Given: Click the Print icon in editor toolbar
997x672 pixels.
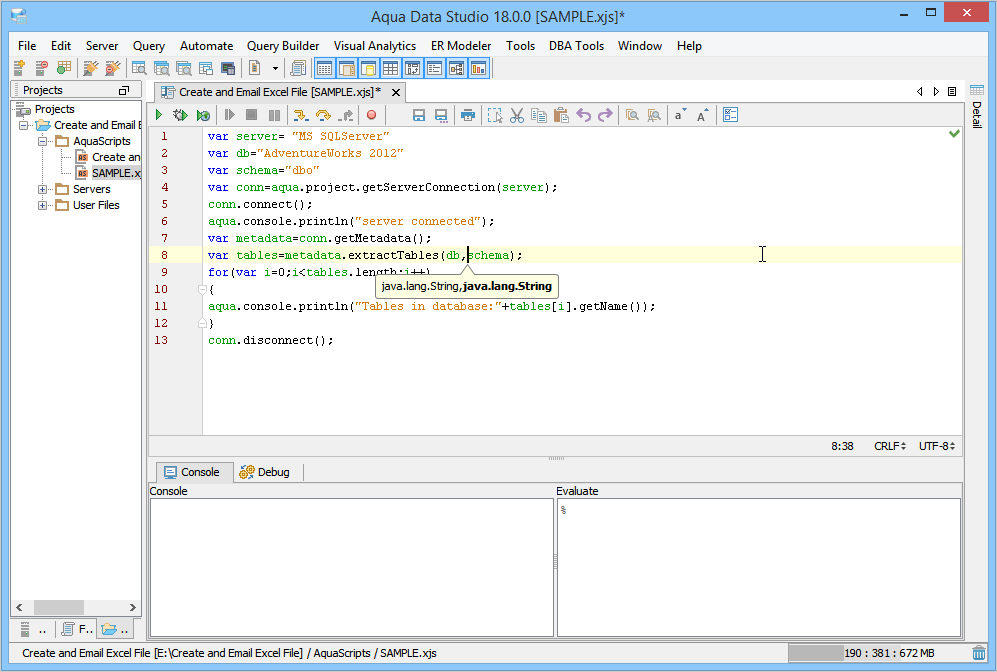Looking at the screenshot, I should [467, 116].
